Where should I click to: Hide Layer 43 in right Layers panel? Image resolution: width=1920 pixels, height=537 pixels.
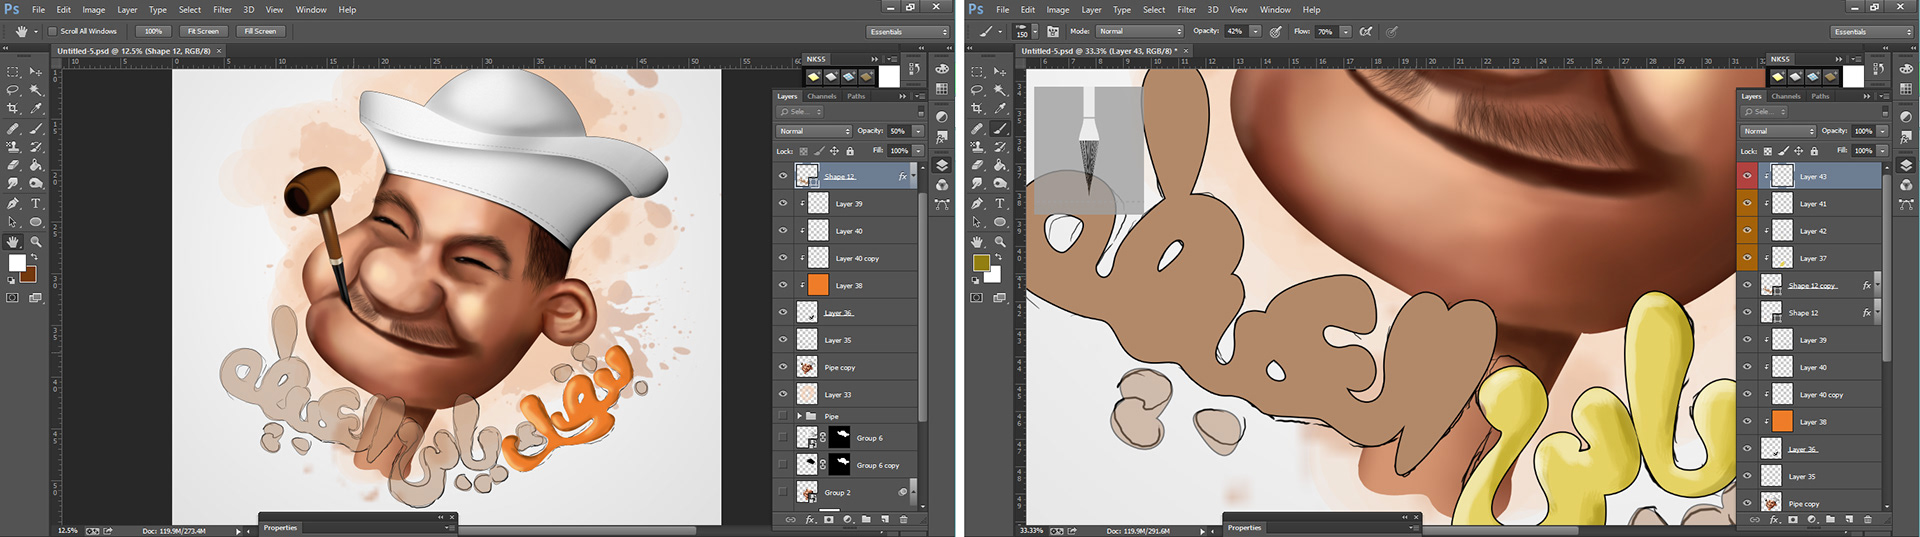[x=1747, y=176]
